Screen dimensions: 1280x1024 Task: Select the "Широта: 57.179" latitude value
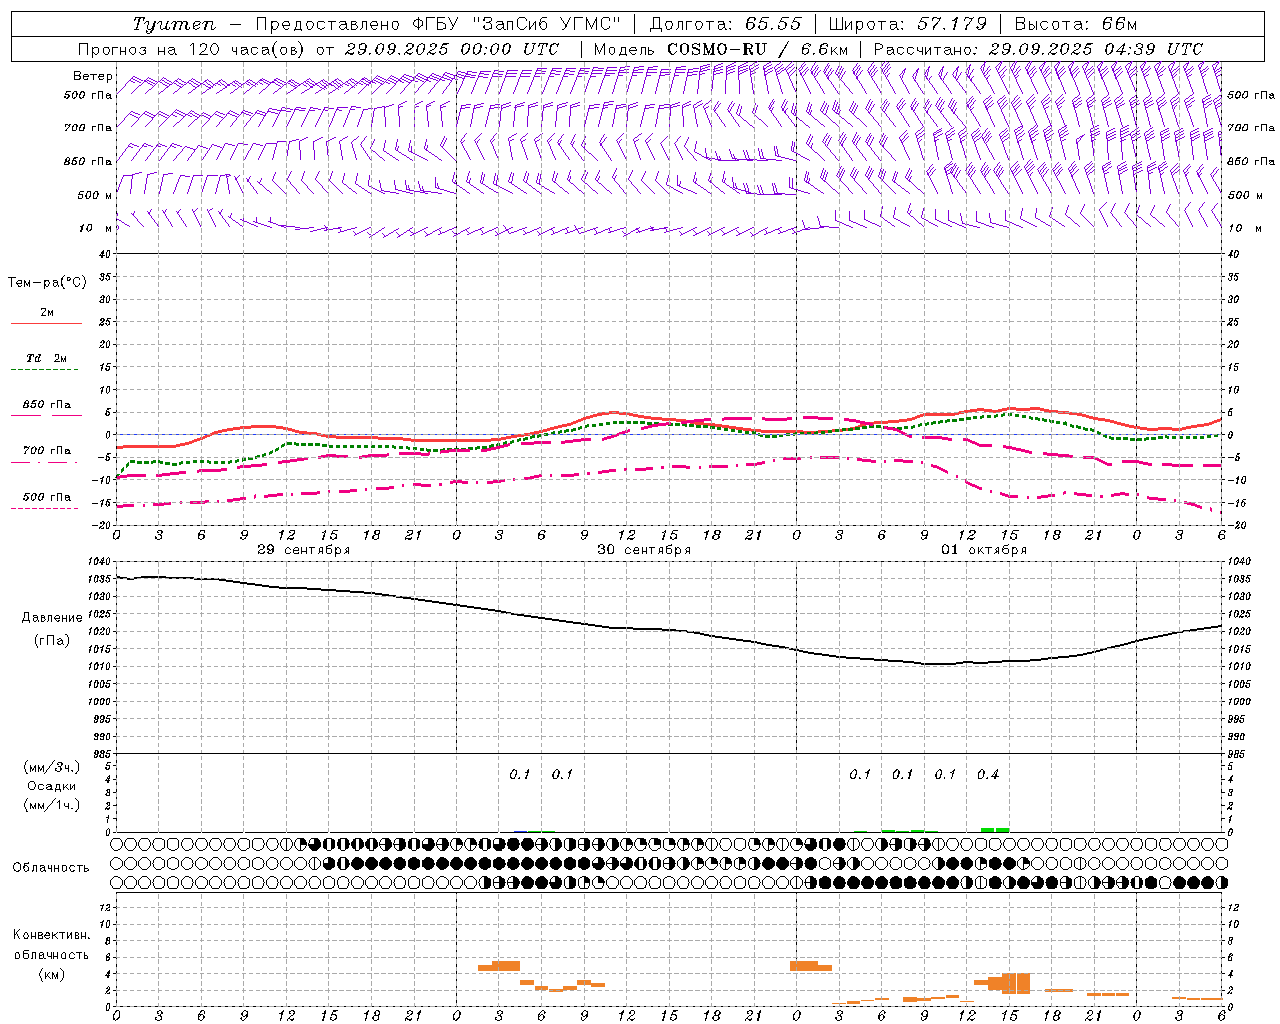pyautogui.click(x=908, y=24)
